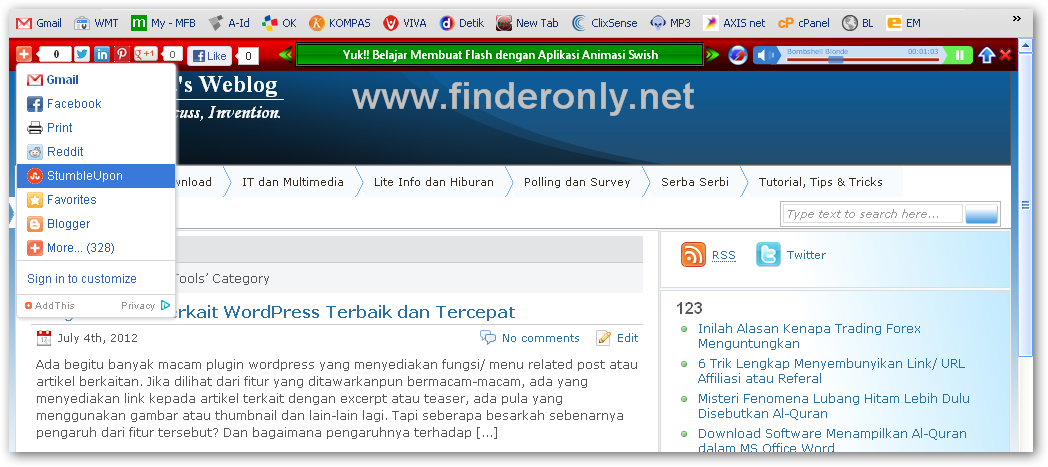Click the audio player progress slider handle
This screenshot has height=467, width=1048.
835,59
